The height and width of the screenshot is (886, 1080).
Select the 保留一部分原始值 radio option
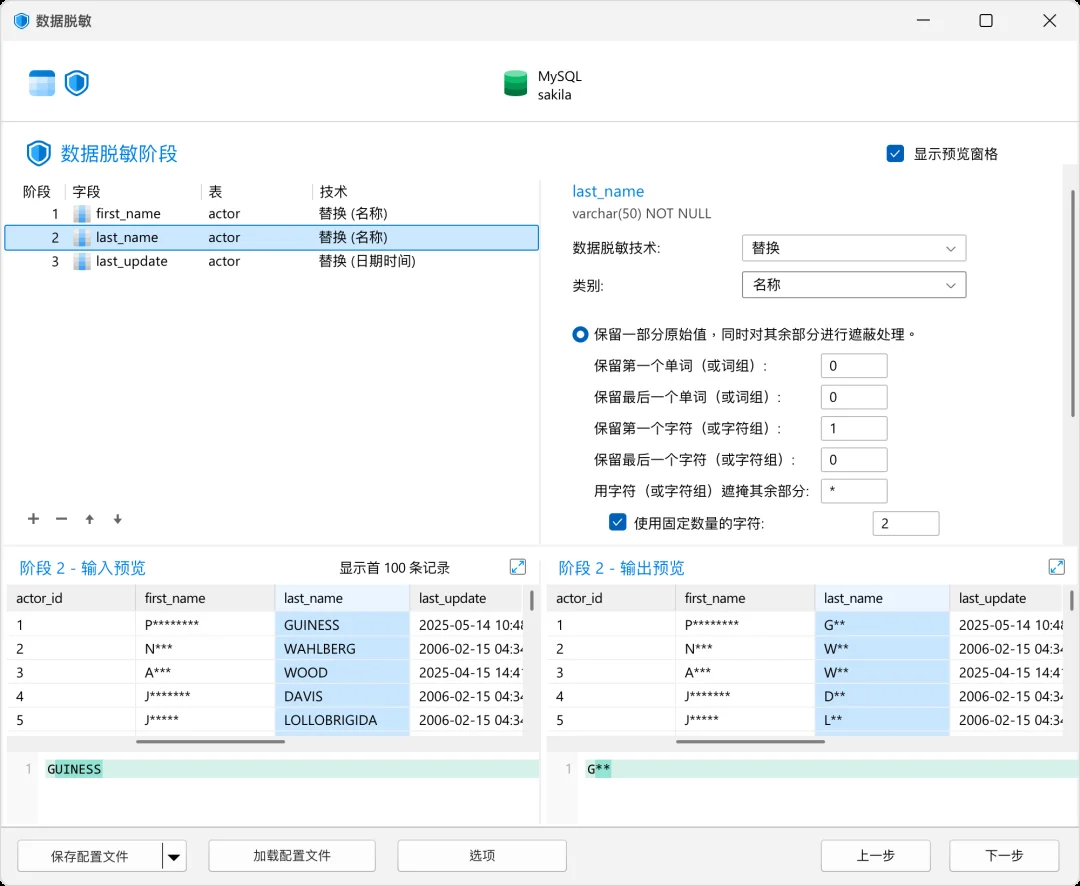580,334
